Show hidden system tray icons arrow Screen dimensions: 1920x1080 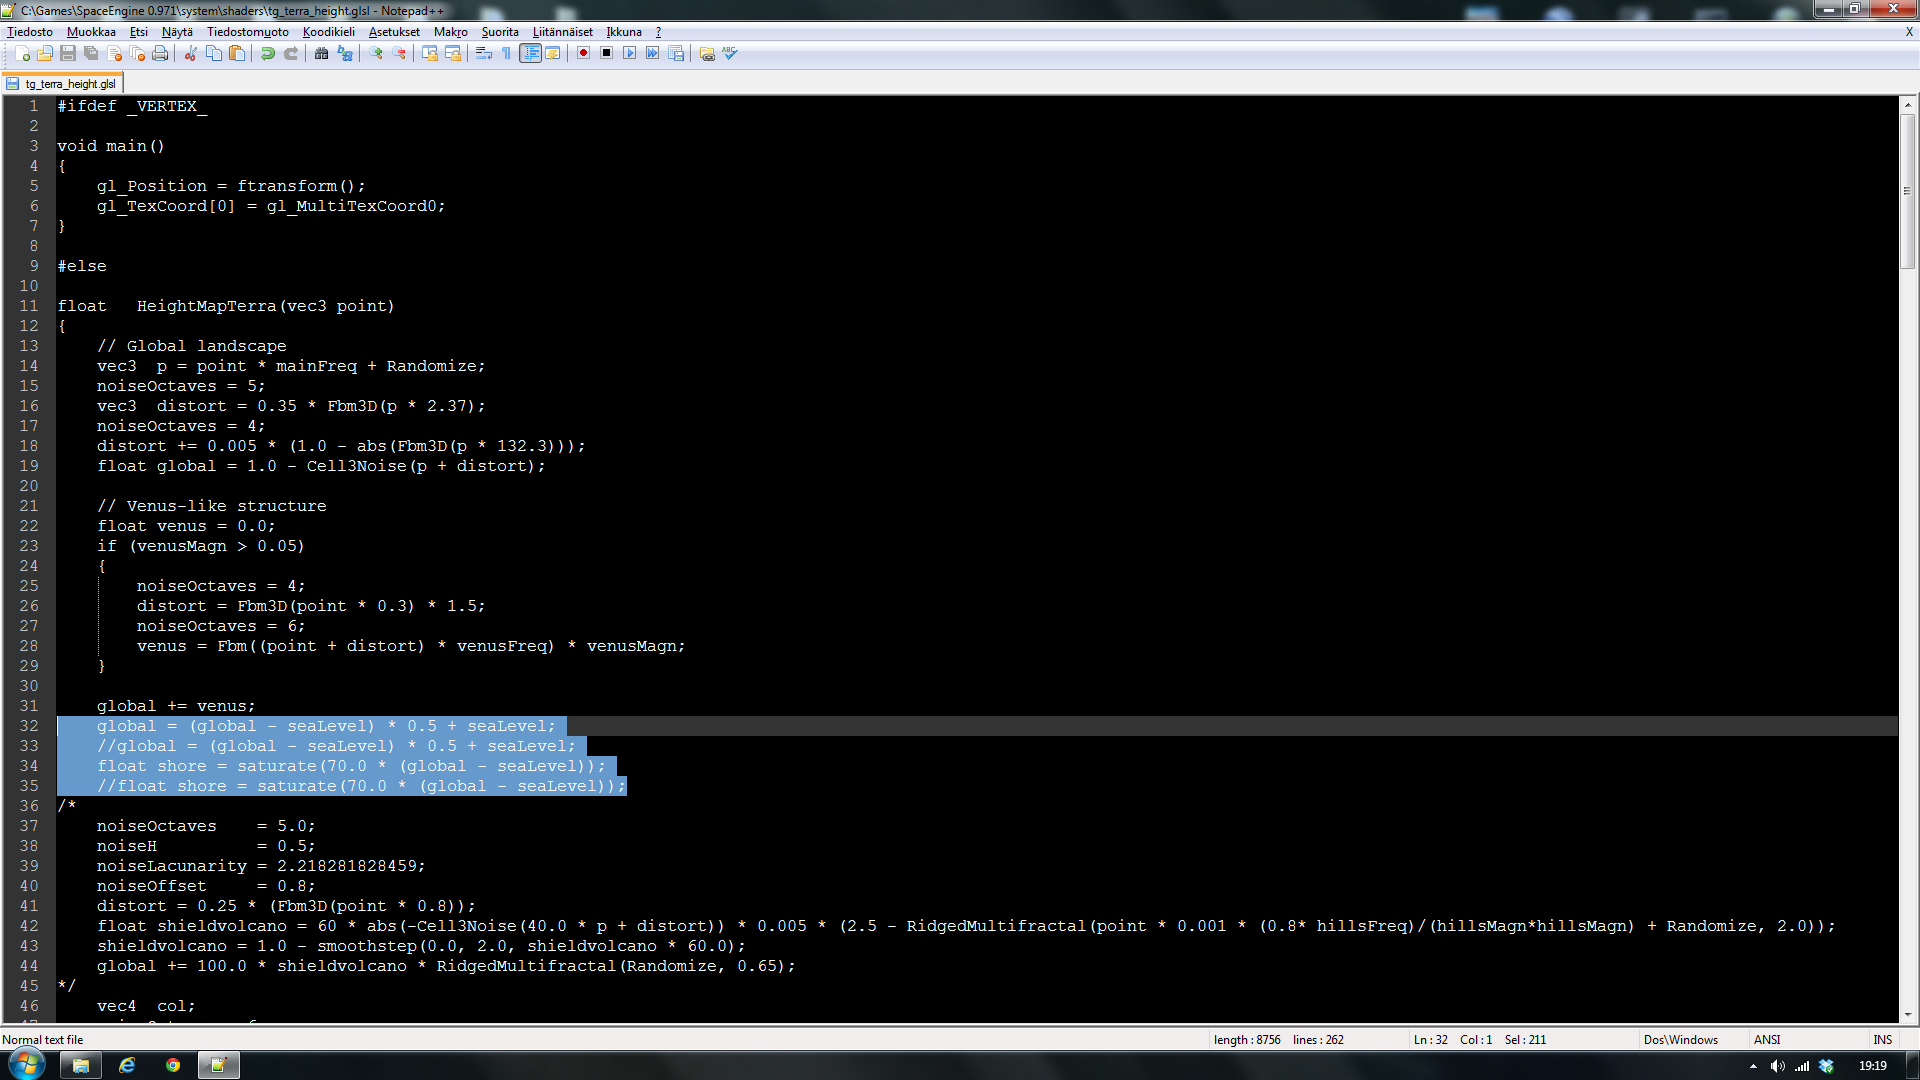coord(1753,1066)
